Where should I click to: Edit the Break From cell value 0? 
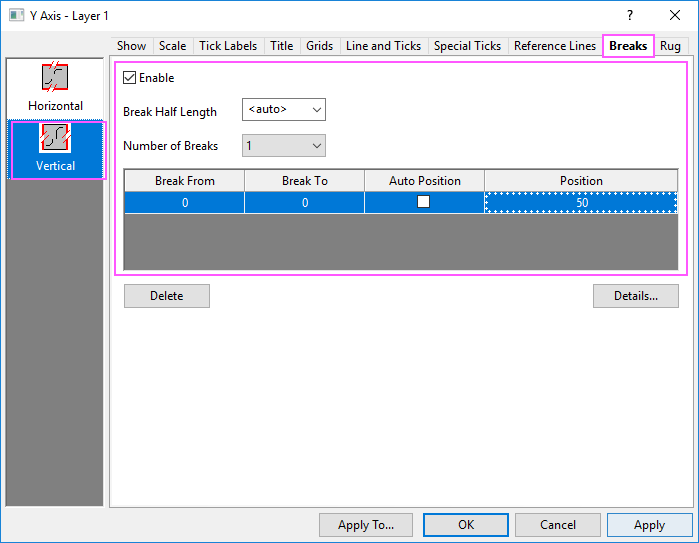(185, 203)
